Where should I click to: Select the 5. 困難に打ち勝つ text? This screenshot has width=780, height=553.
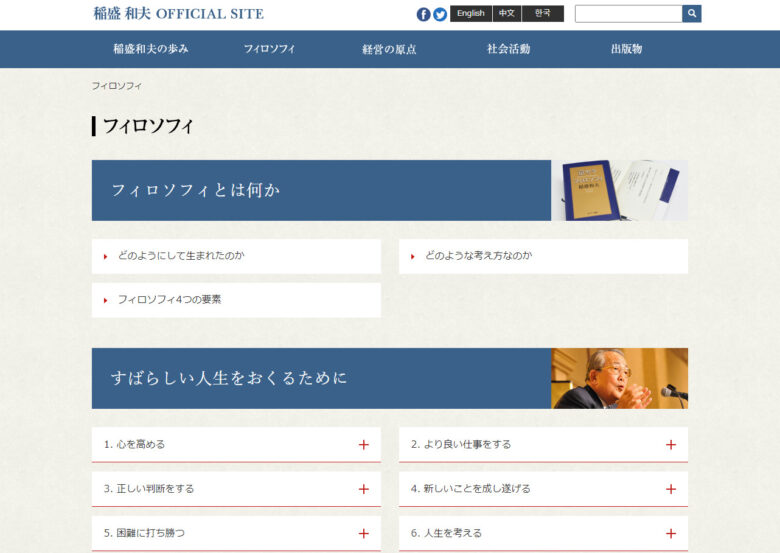(144, 533)
